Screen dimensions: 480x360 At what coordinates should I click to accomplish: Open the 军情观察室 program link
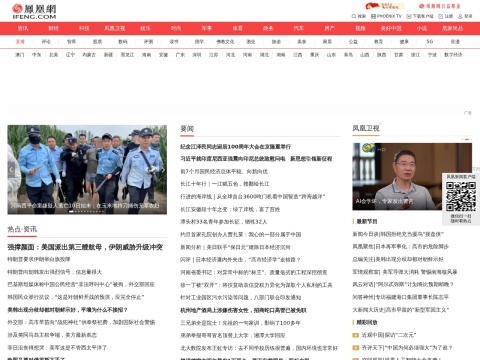click(x=405, y=272)
